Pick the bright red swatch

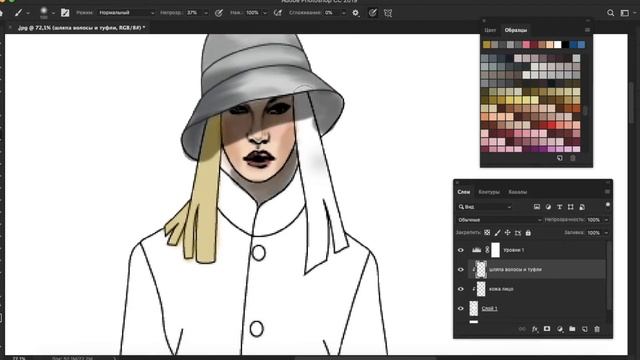pyautogui.click(x=551, y=125)
